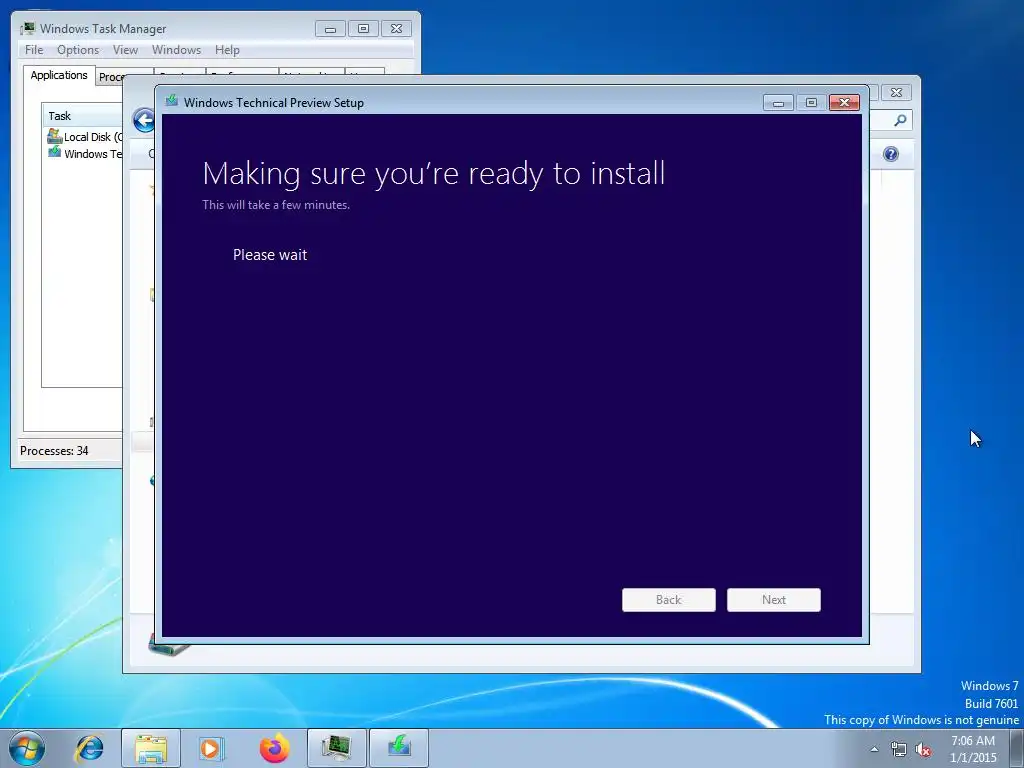Image resolution: width=1024 pixels, height=768 pixels.
Task: Switch to Task Manager taskbar button
Action: [336, 748]
